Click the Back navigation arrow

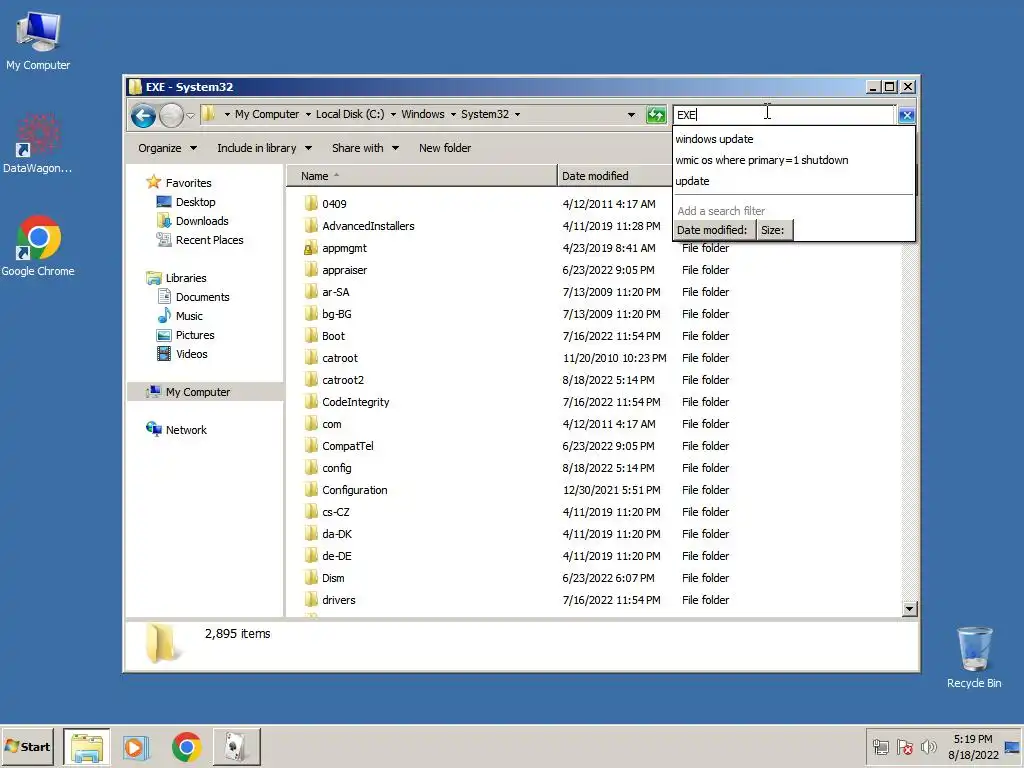[x=143, y=116]
